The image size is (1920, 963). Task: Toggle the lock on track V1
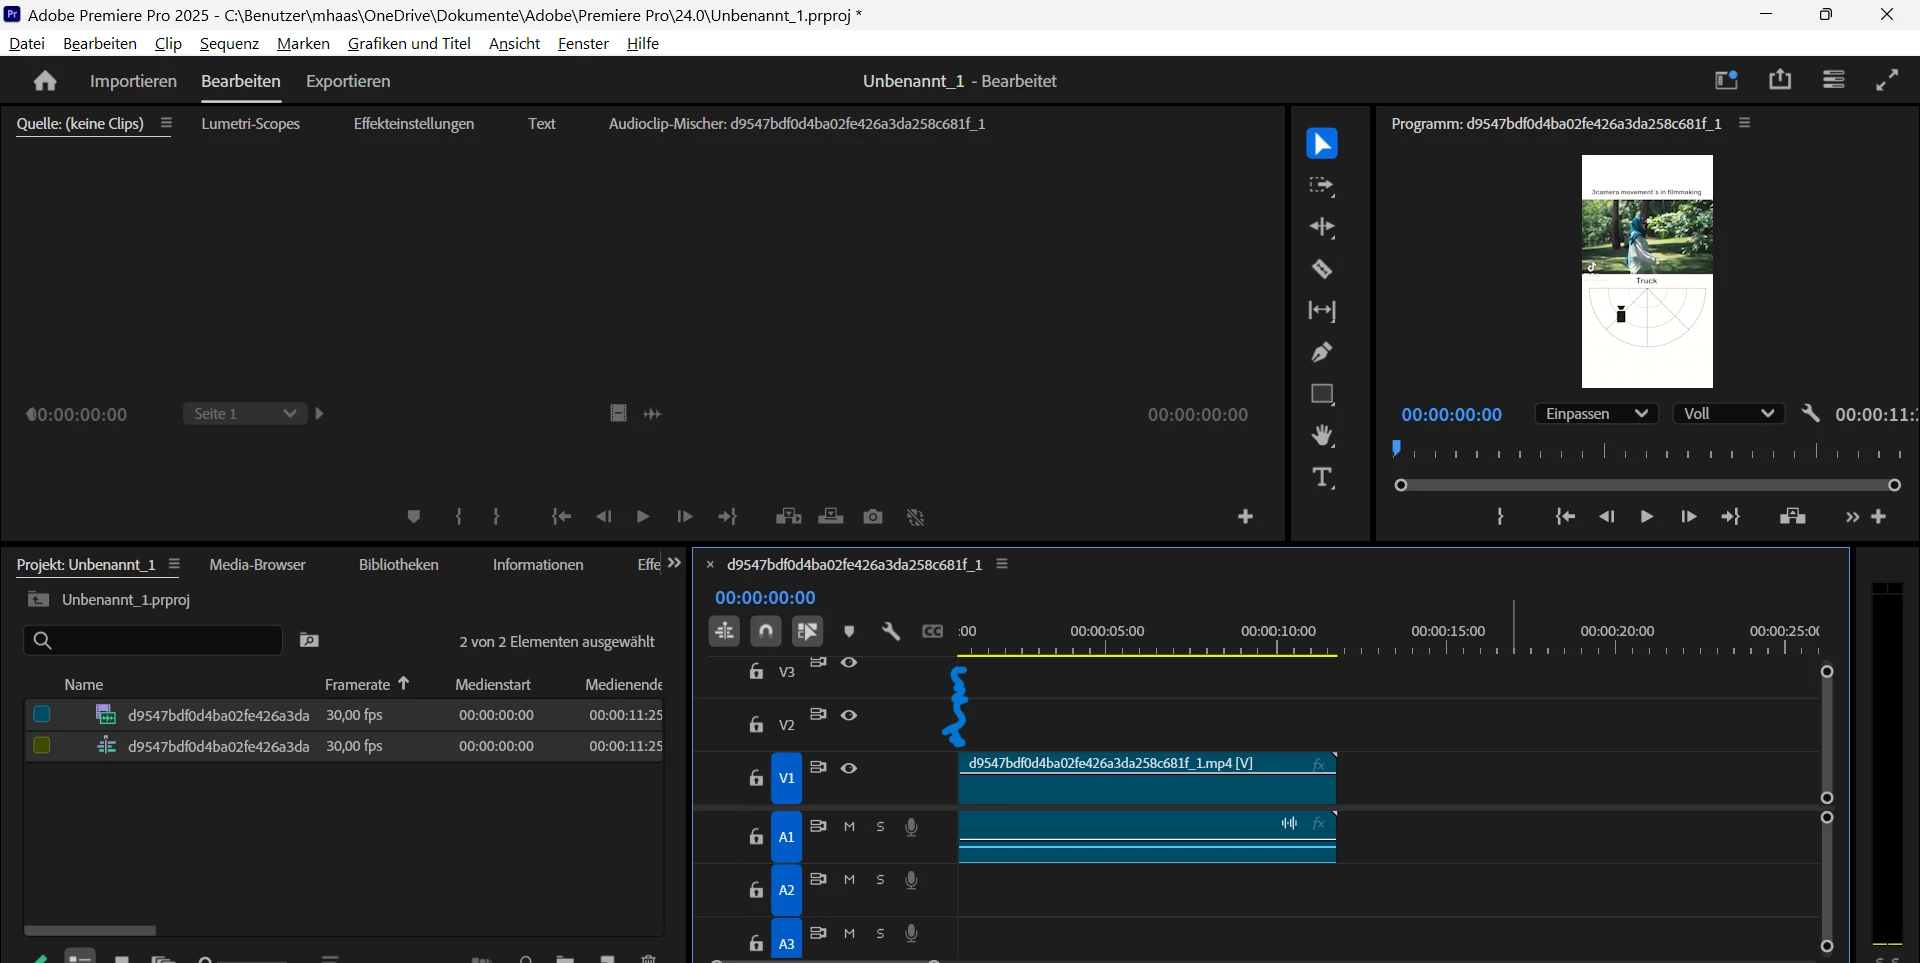click(x=756, y=778)
